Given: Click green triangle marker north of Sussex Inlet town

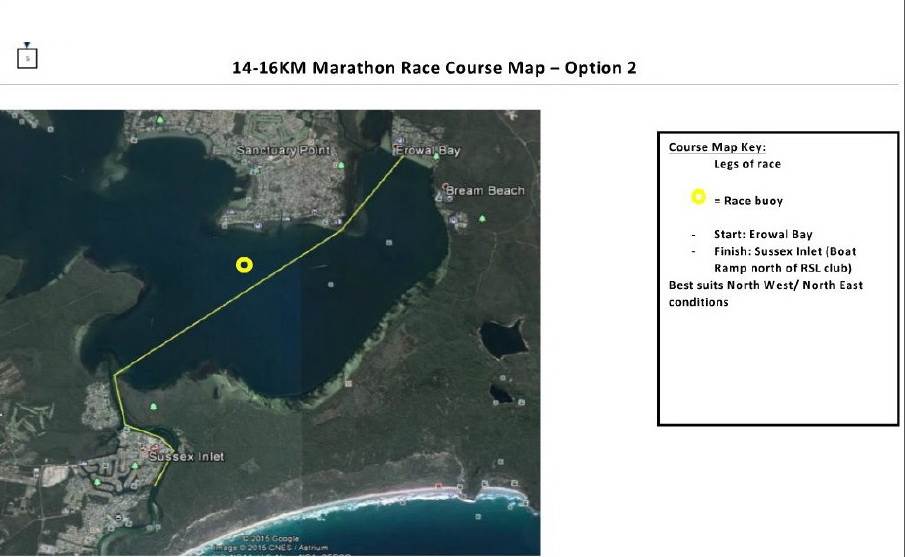Looking at the screenshot, I should 152,406.
